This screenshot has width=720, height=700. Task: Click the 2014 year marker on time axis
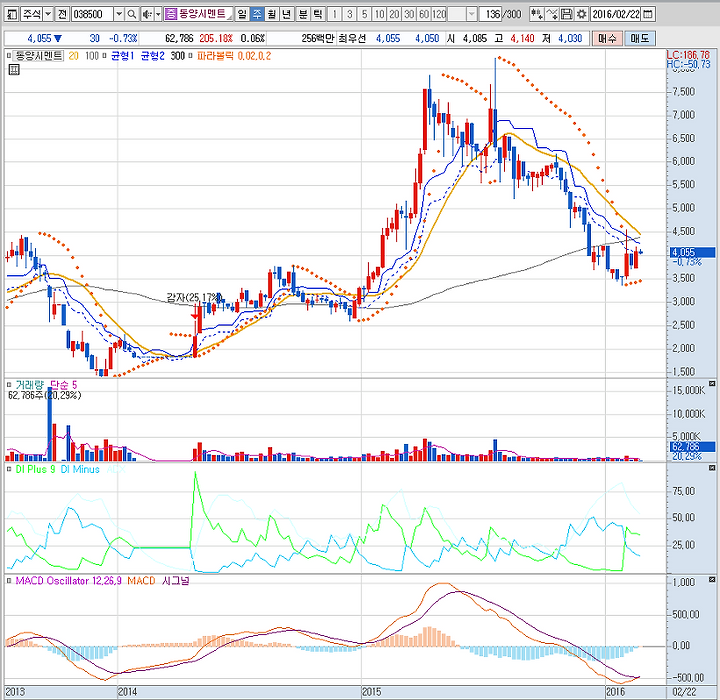click(x=127, y=692)
